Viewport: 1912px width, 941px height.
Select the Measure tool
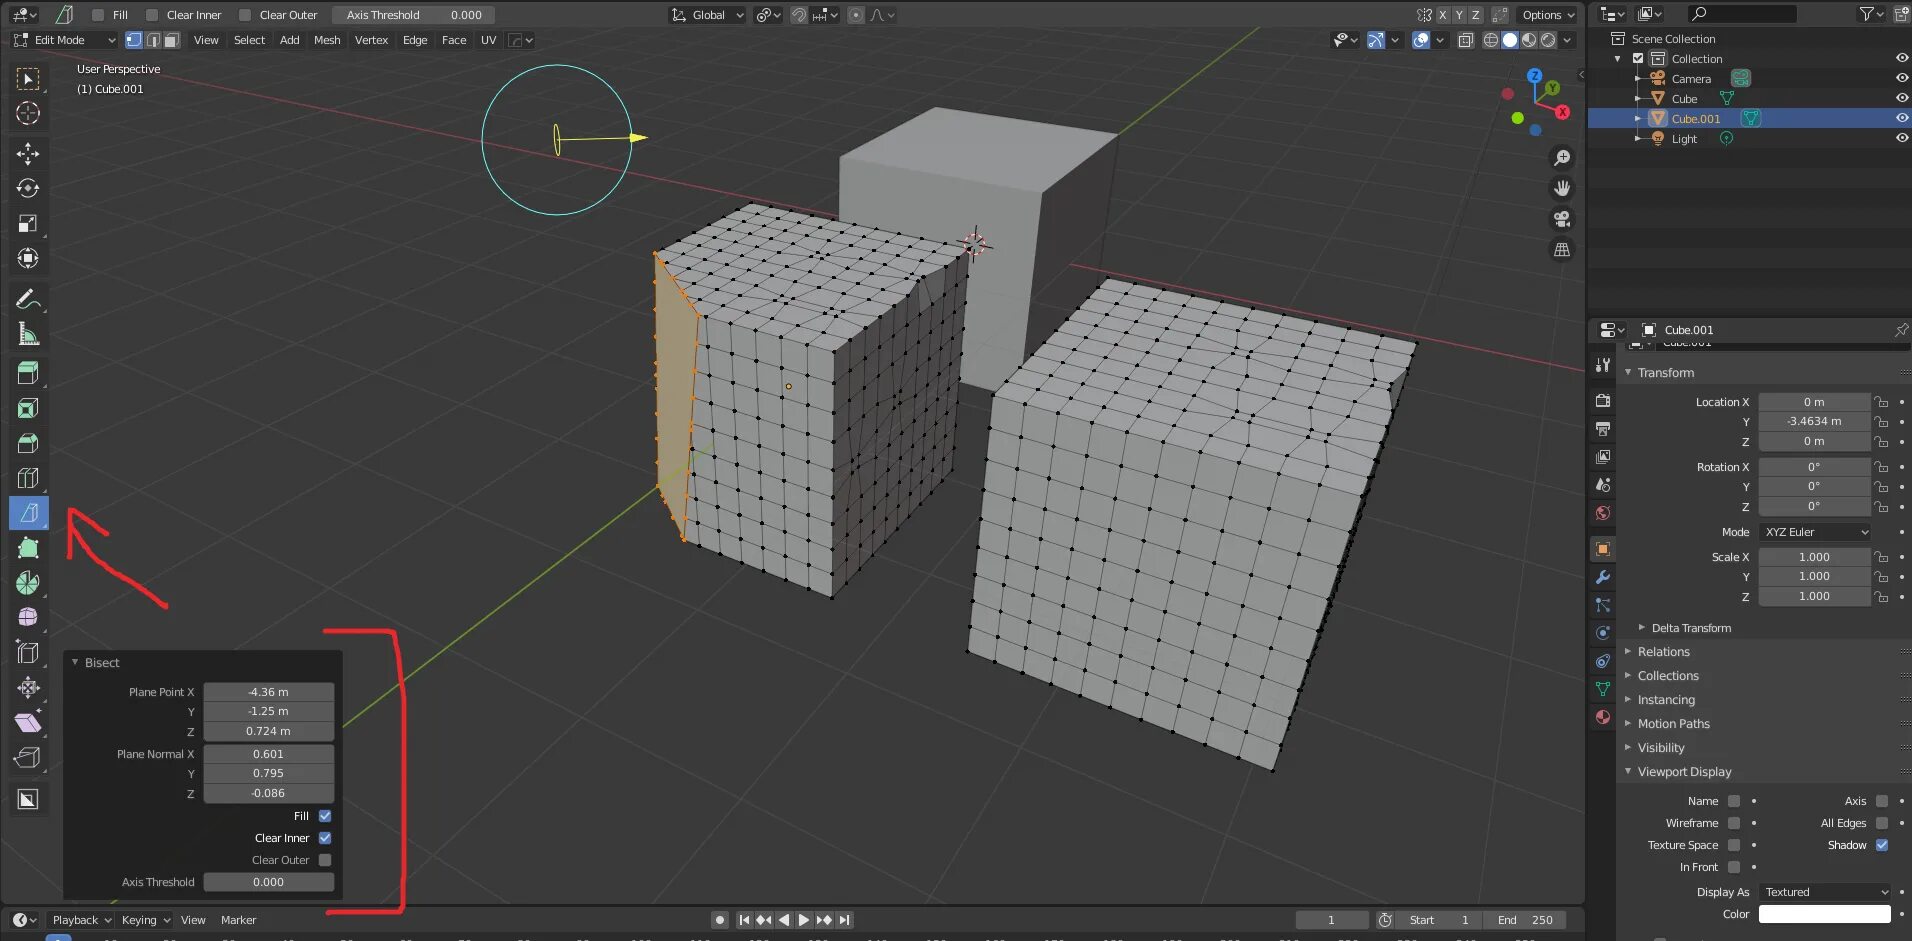pyautogui.click(x=28, y=334)
